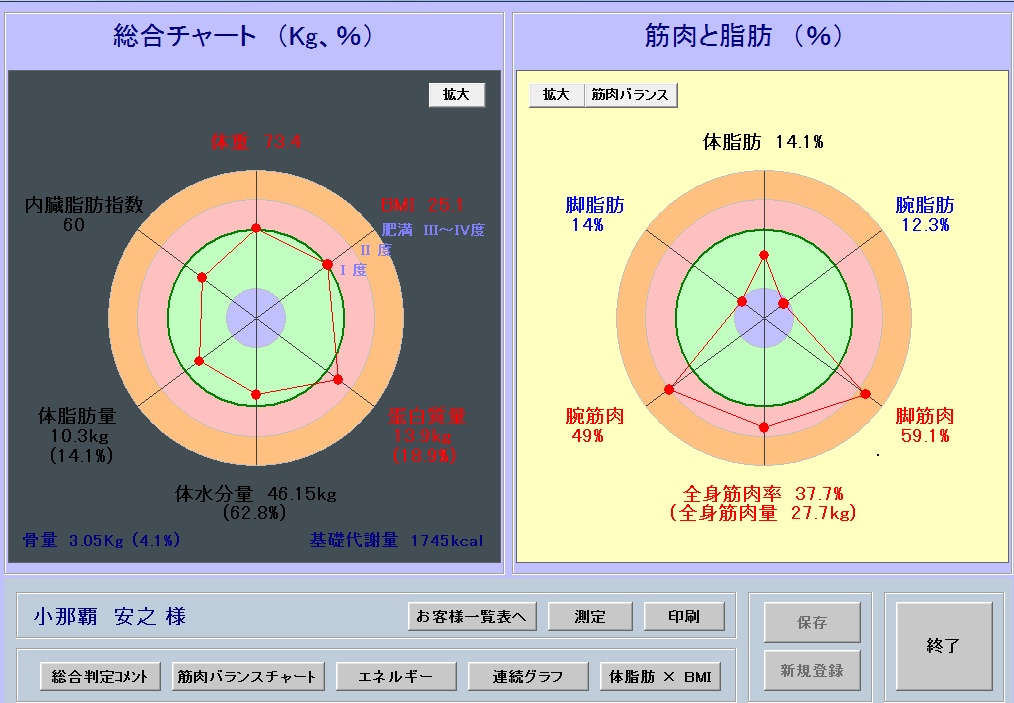
Task: Click the 新規登録 button
Action: tap(812, 670)
